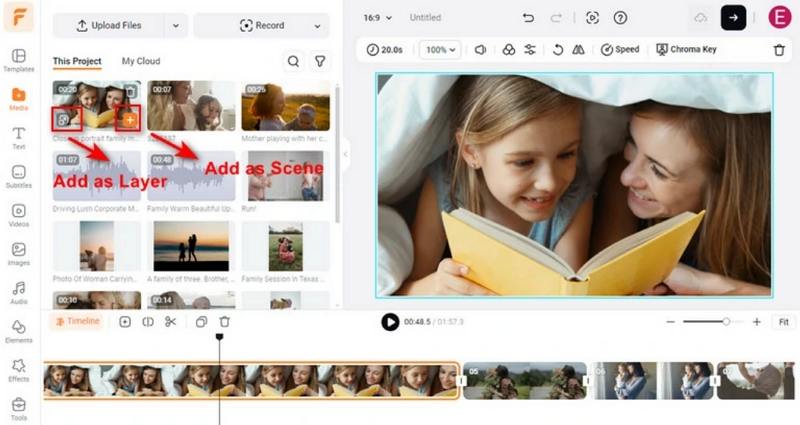Select the Mother playing with her child clip
800x425 pixels.
pyautogui.click(x=286, y=106)
